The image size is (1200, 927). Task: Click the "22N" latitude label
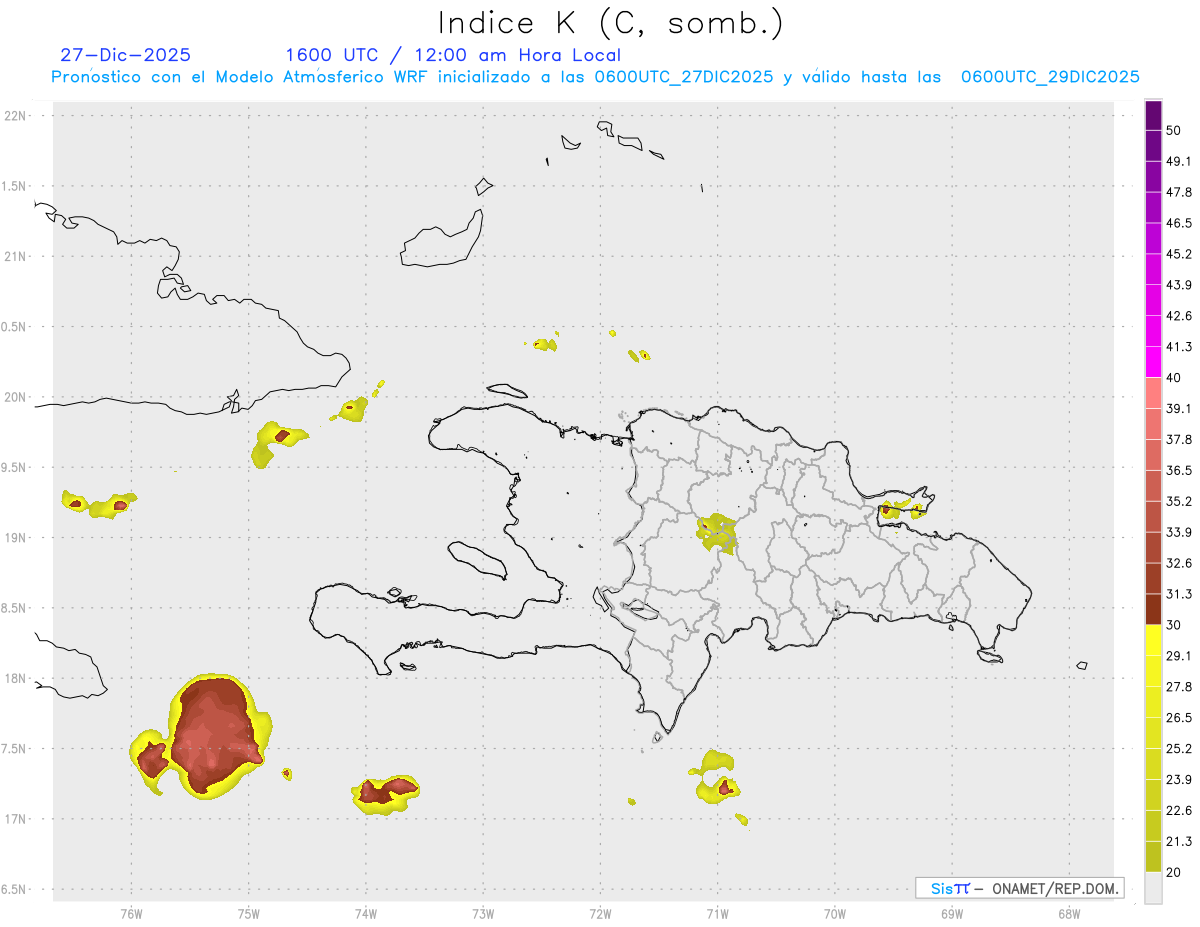pos(17,116)
